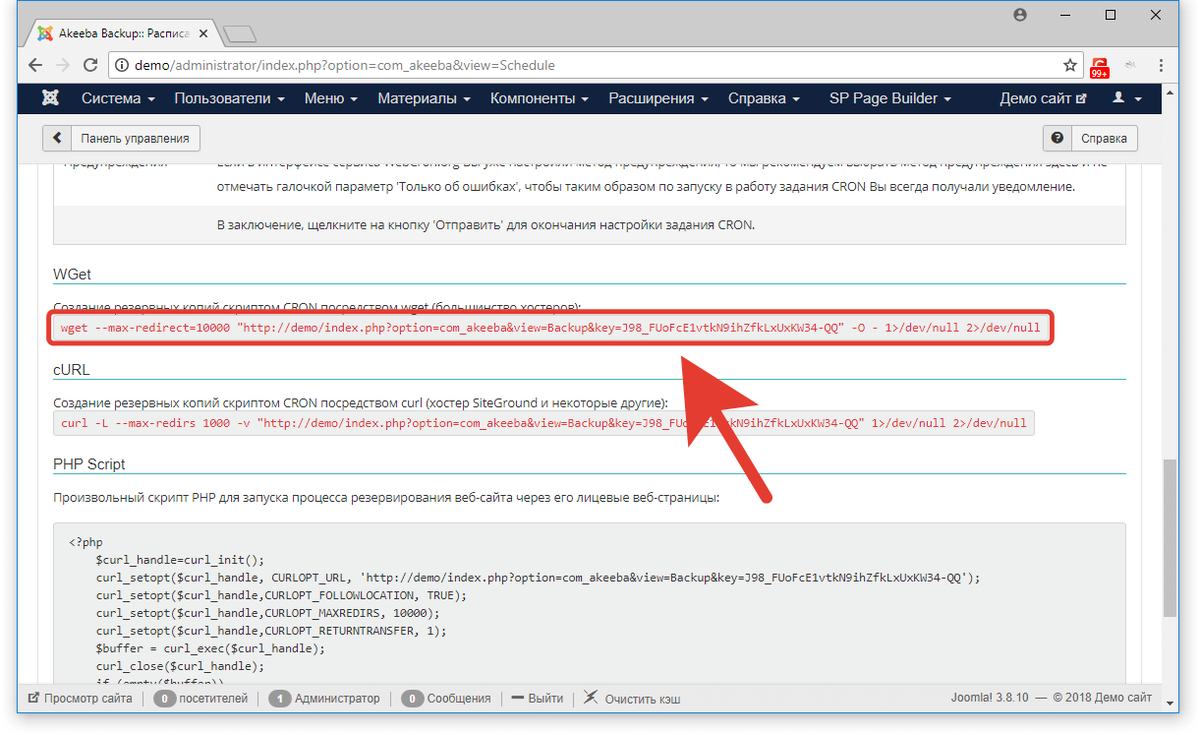Open the Демо сайт link

click(1043, 98)
